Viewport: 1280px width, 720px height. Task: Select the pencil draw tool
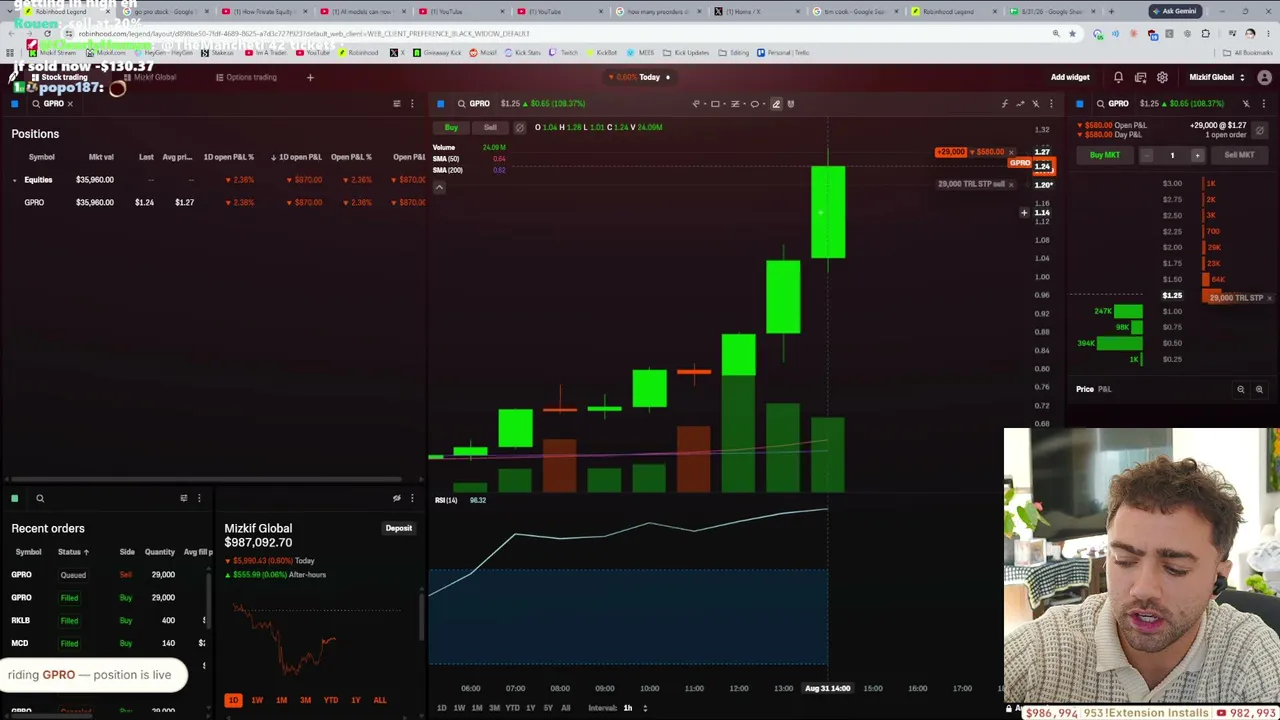[776, 103]
